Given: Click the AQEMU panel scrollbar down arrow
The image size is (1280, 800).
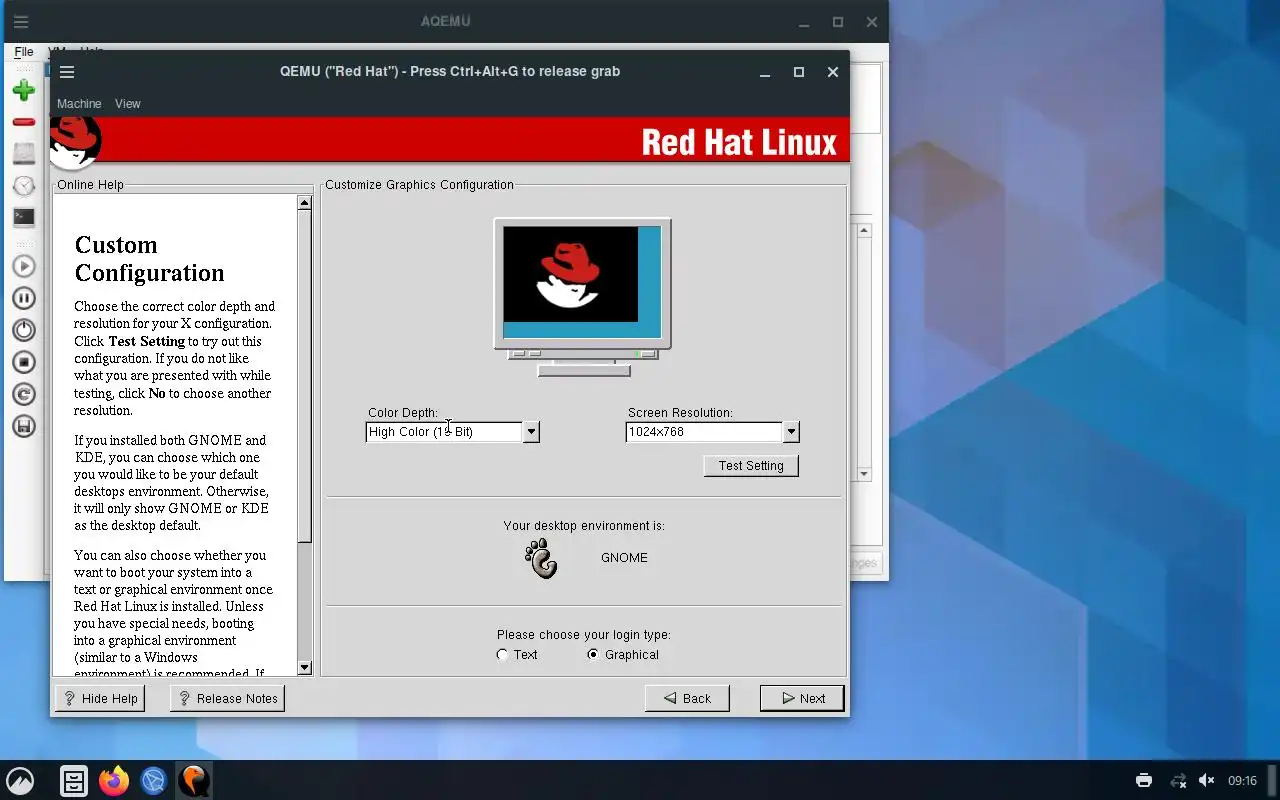Looking at the screenshot, I should click(865, 474).
